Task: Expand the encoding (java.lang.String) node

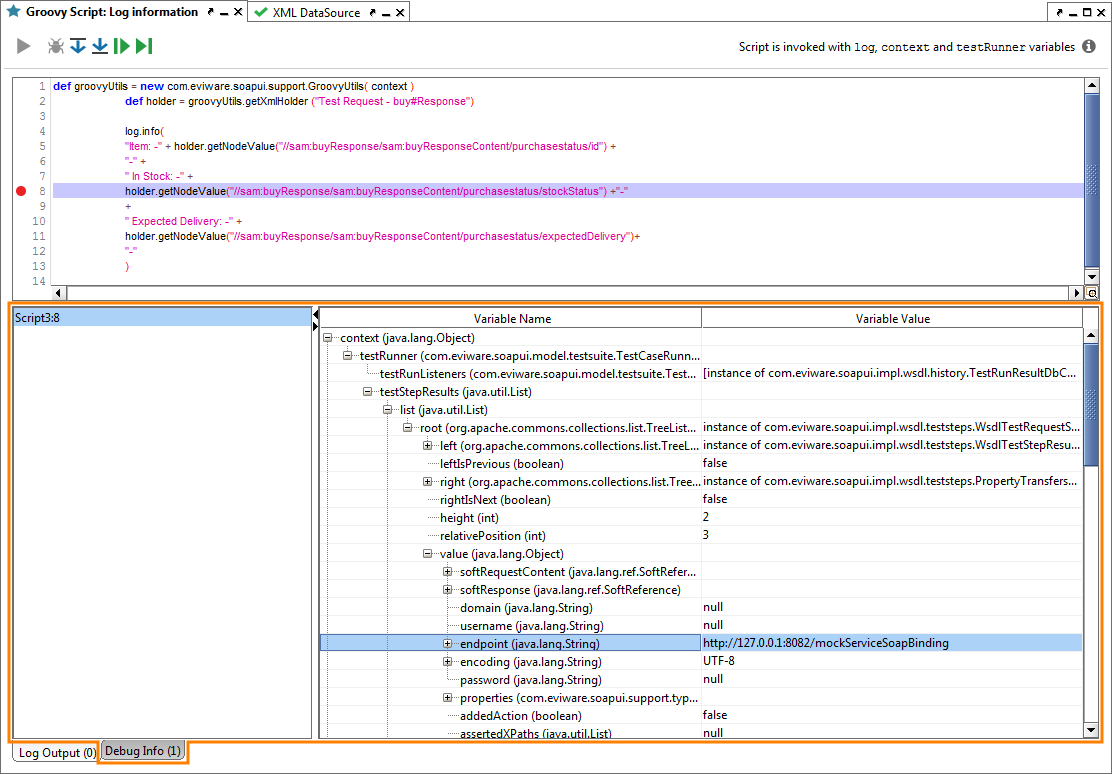Action: click(x=447, y=661)
